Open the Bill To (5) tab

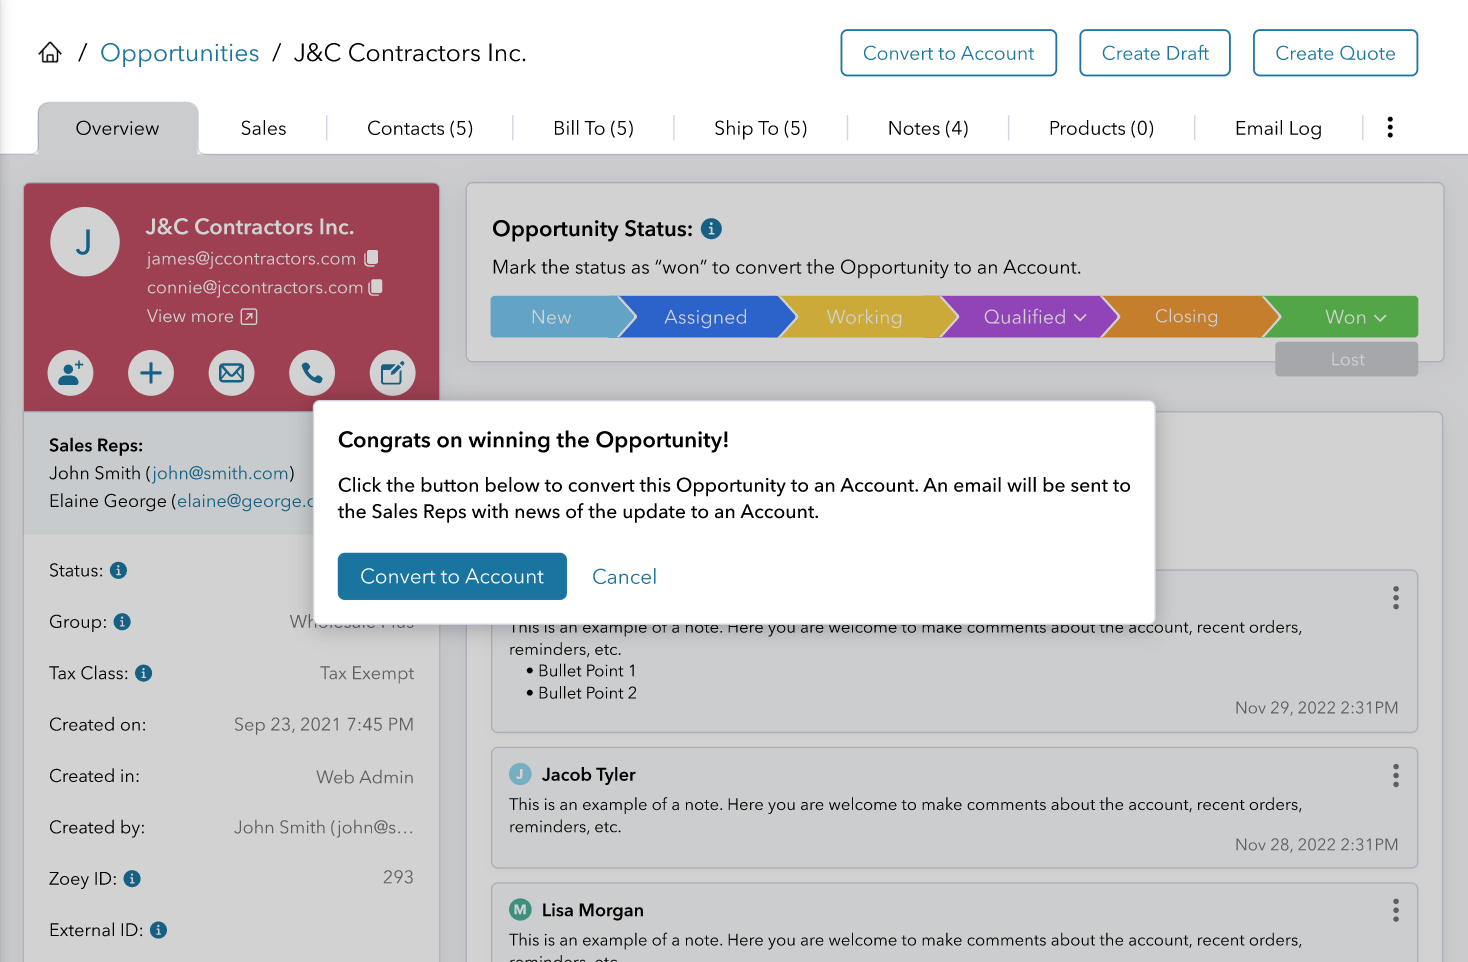click(593, 128)
